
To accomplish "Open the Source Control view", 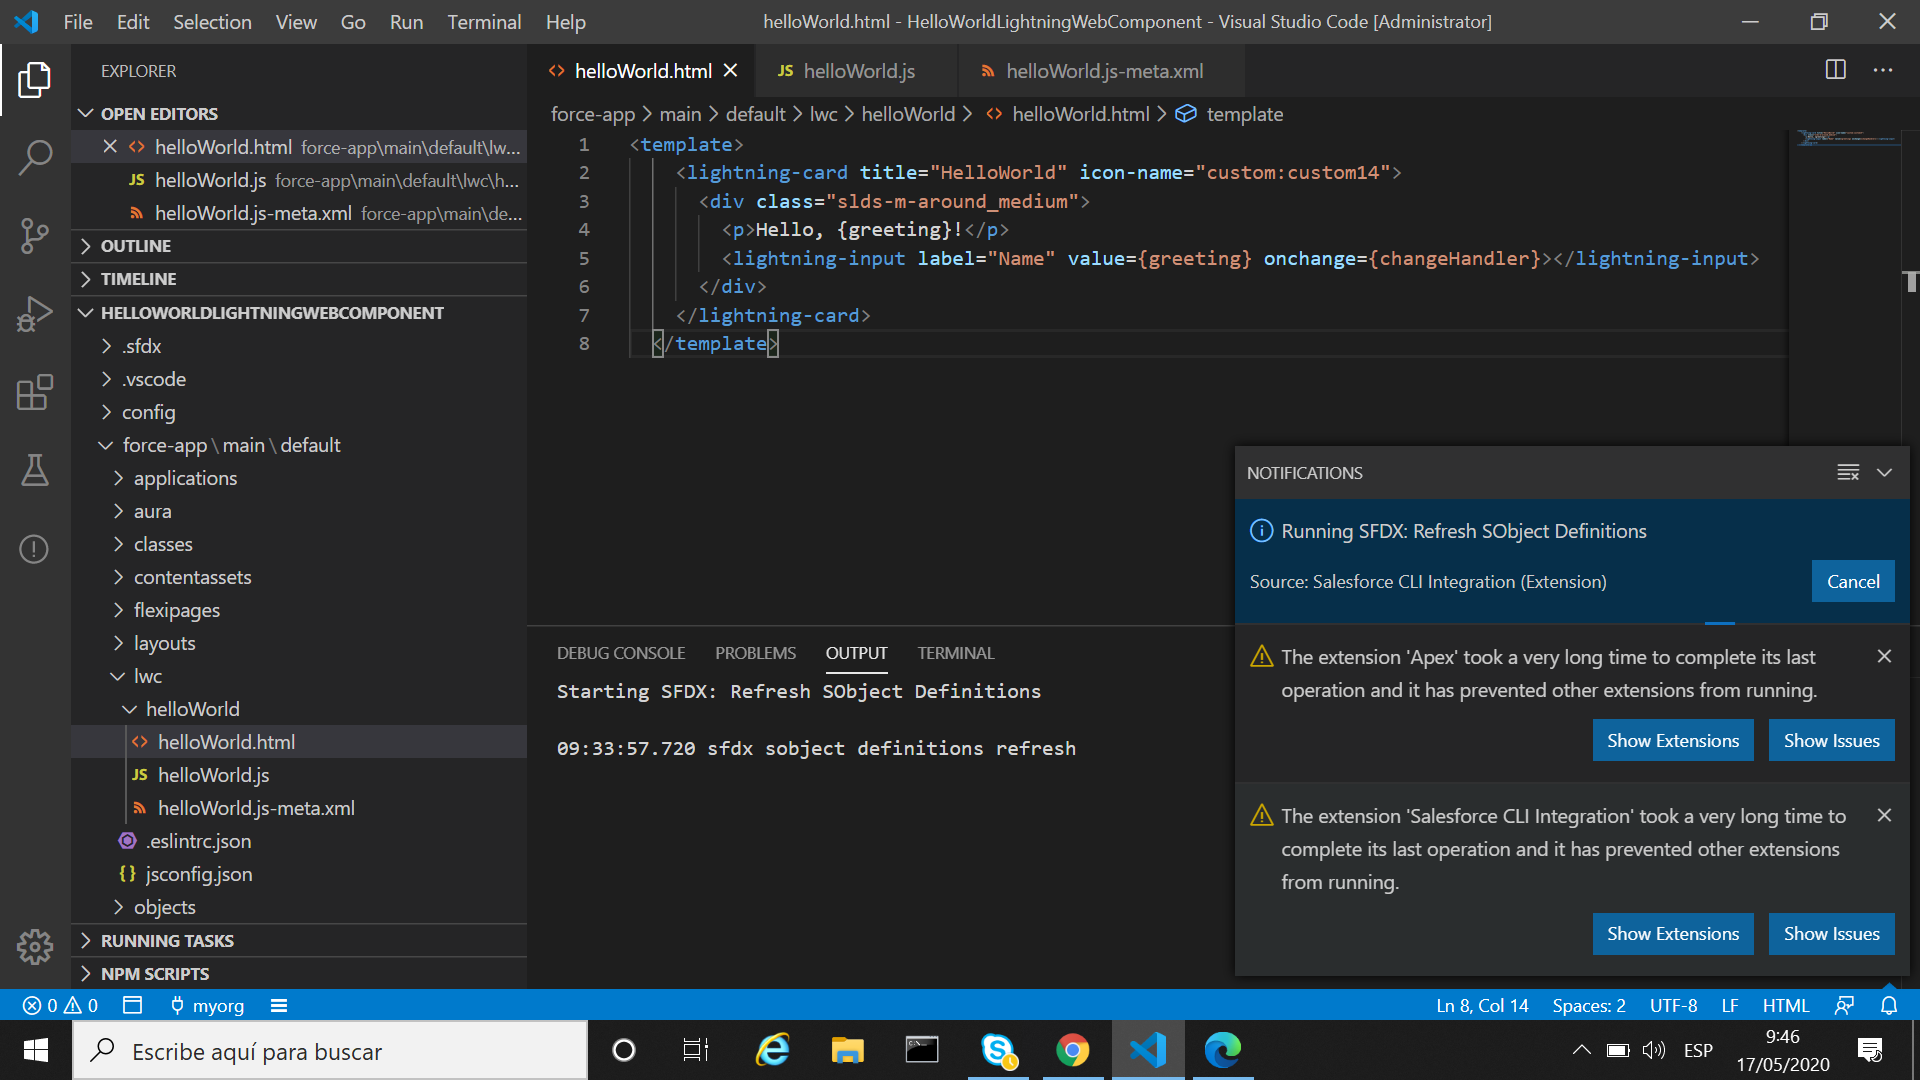I will pyautogui.click(x=36, y=236).
